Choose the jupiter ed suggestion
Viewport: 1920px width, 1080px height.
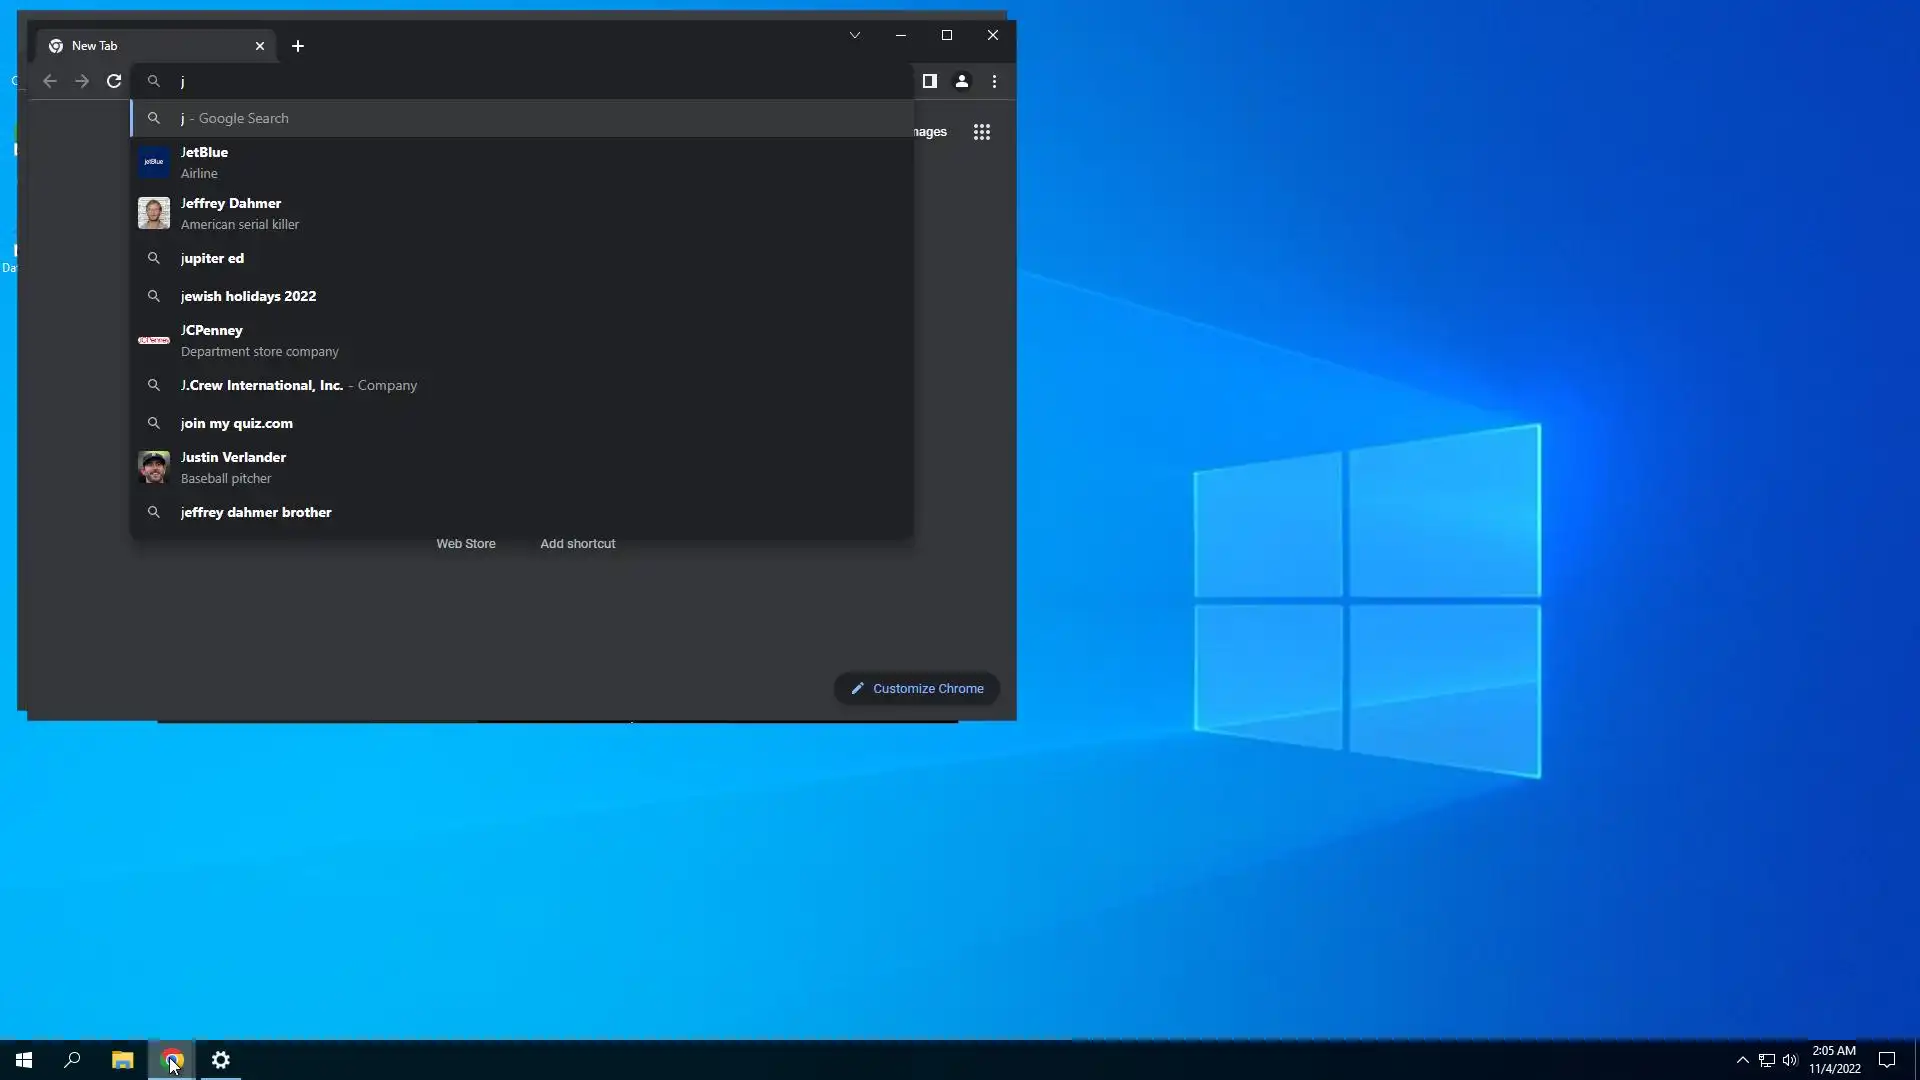(212, 258)
